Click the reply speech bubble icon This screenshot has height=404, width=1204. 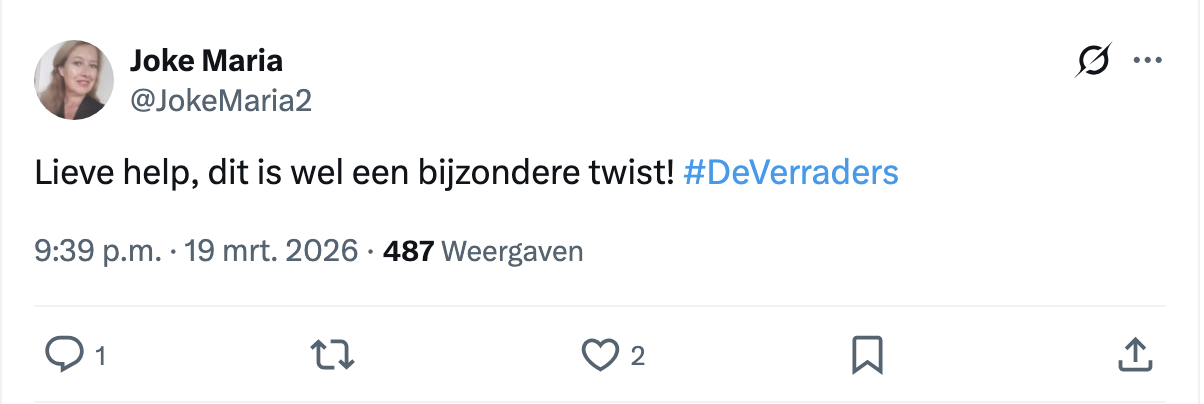65,355
